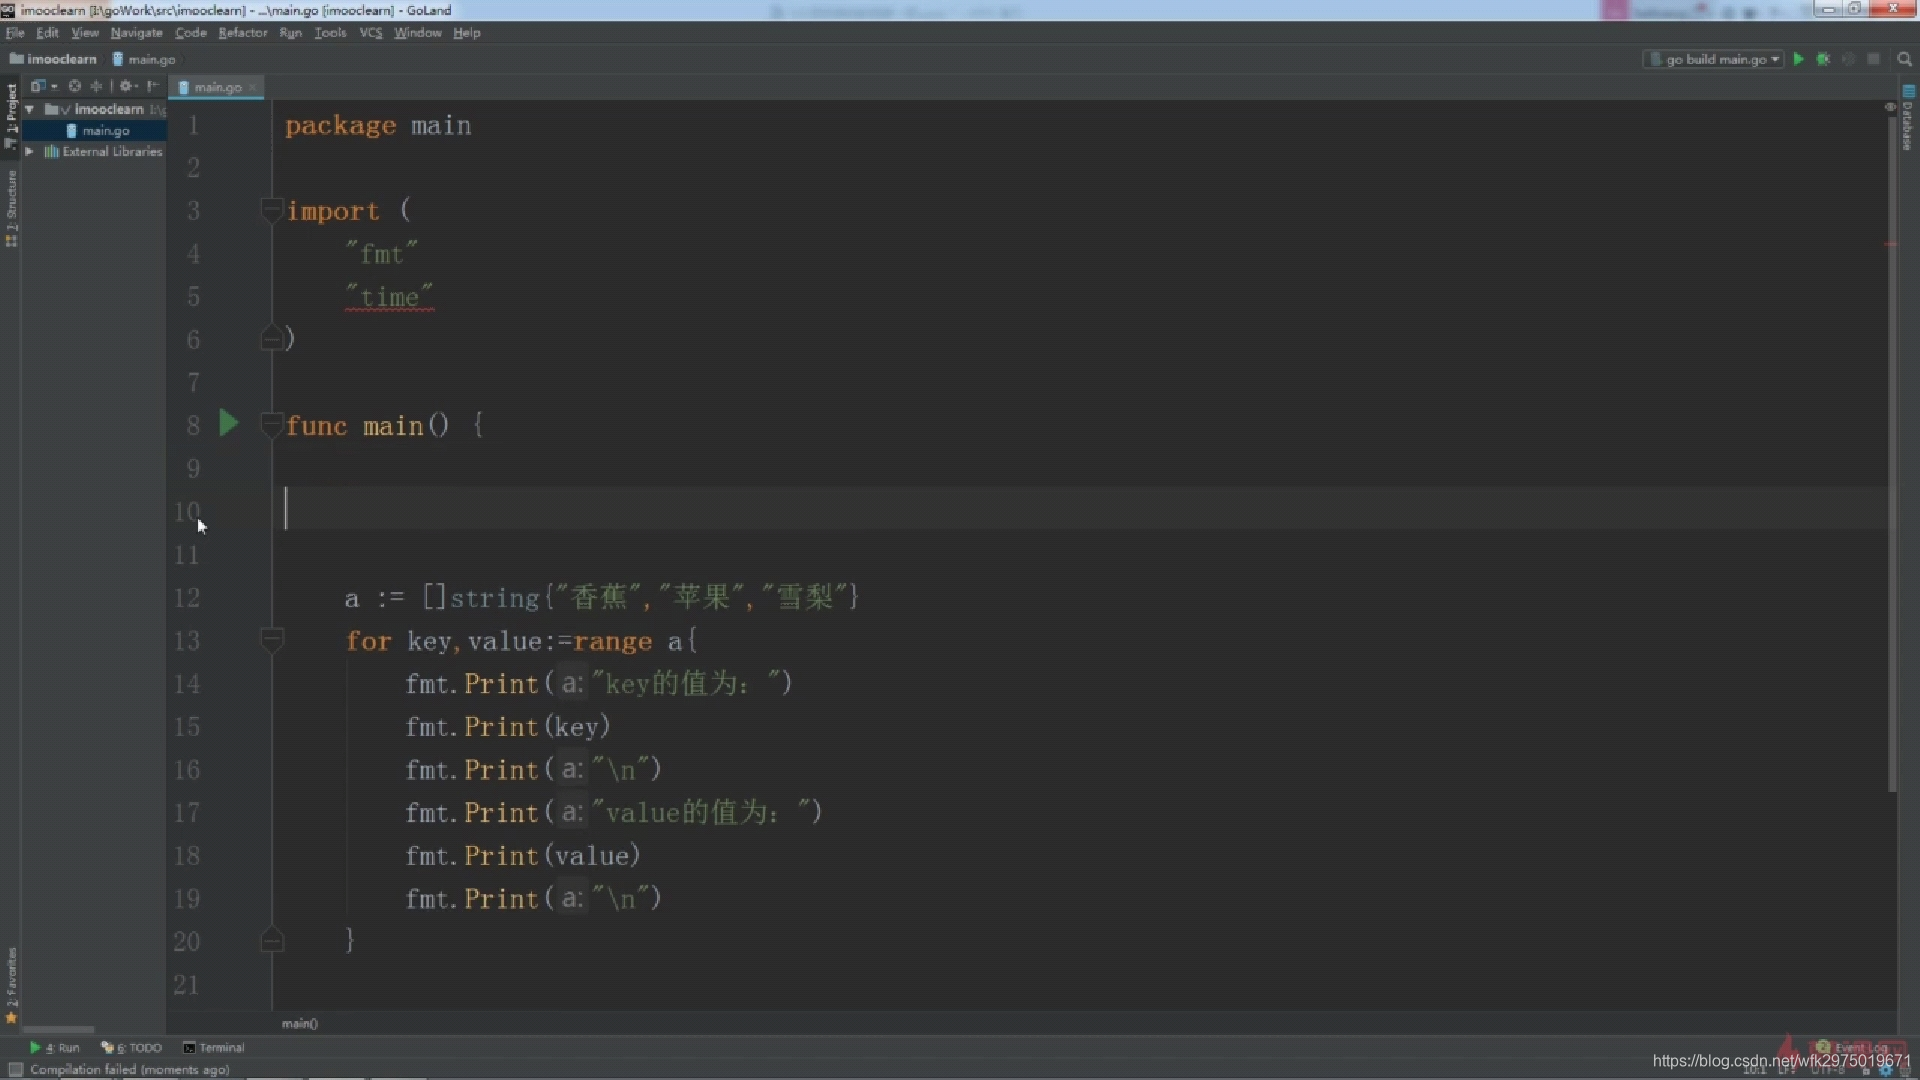Screen dimensions: 1920x1080
Task: Click main.go breadcrumb in navigation bar
Action: (x=144, y=59)
